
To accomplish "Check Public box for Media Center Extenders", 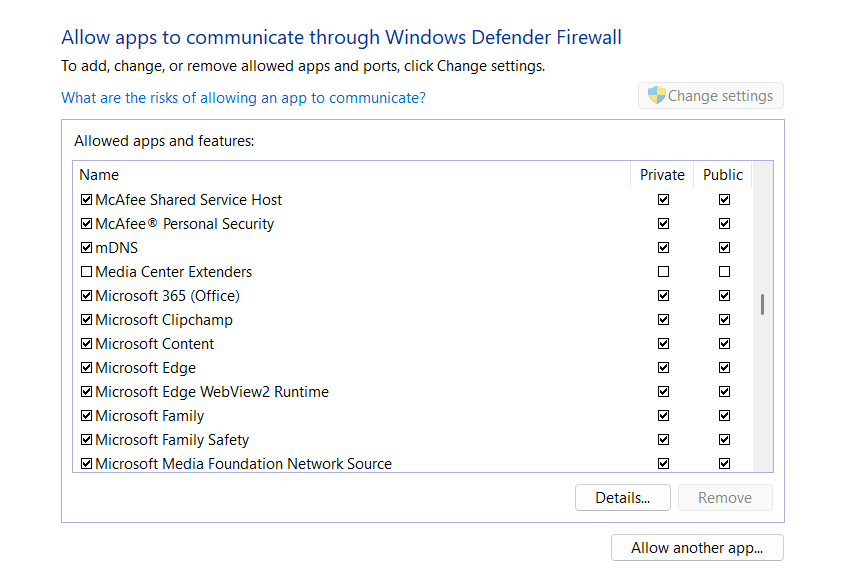I will [x=724, y=272].
